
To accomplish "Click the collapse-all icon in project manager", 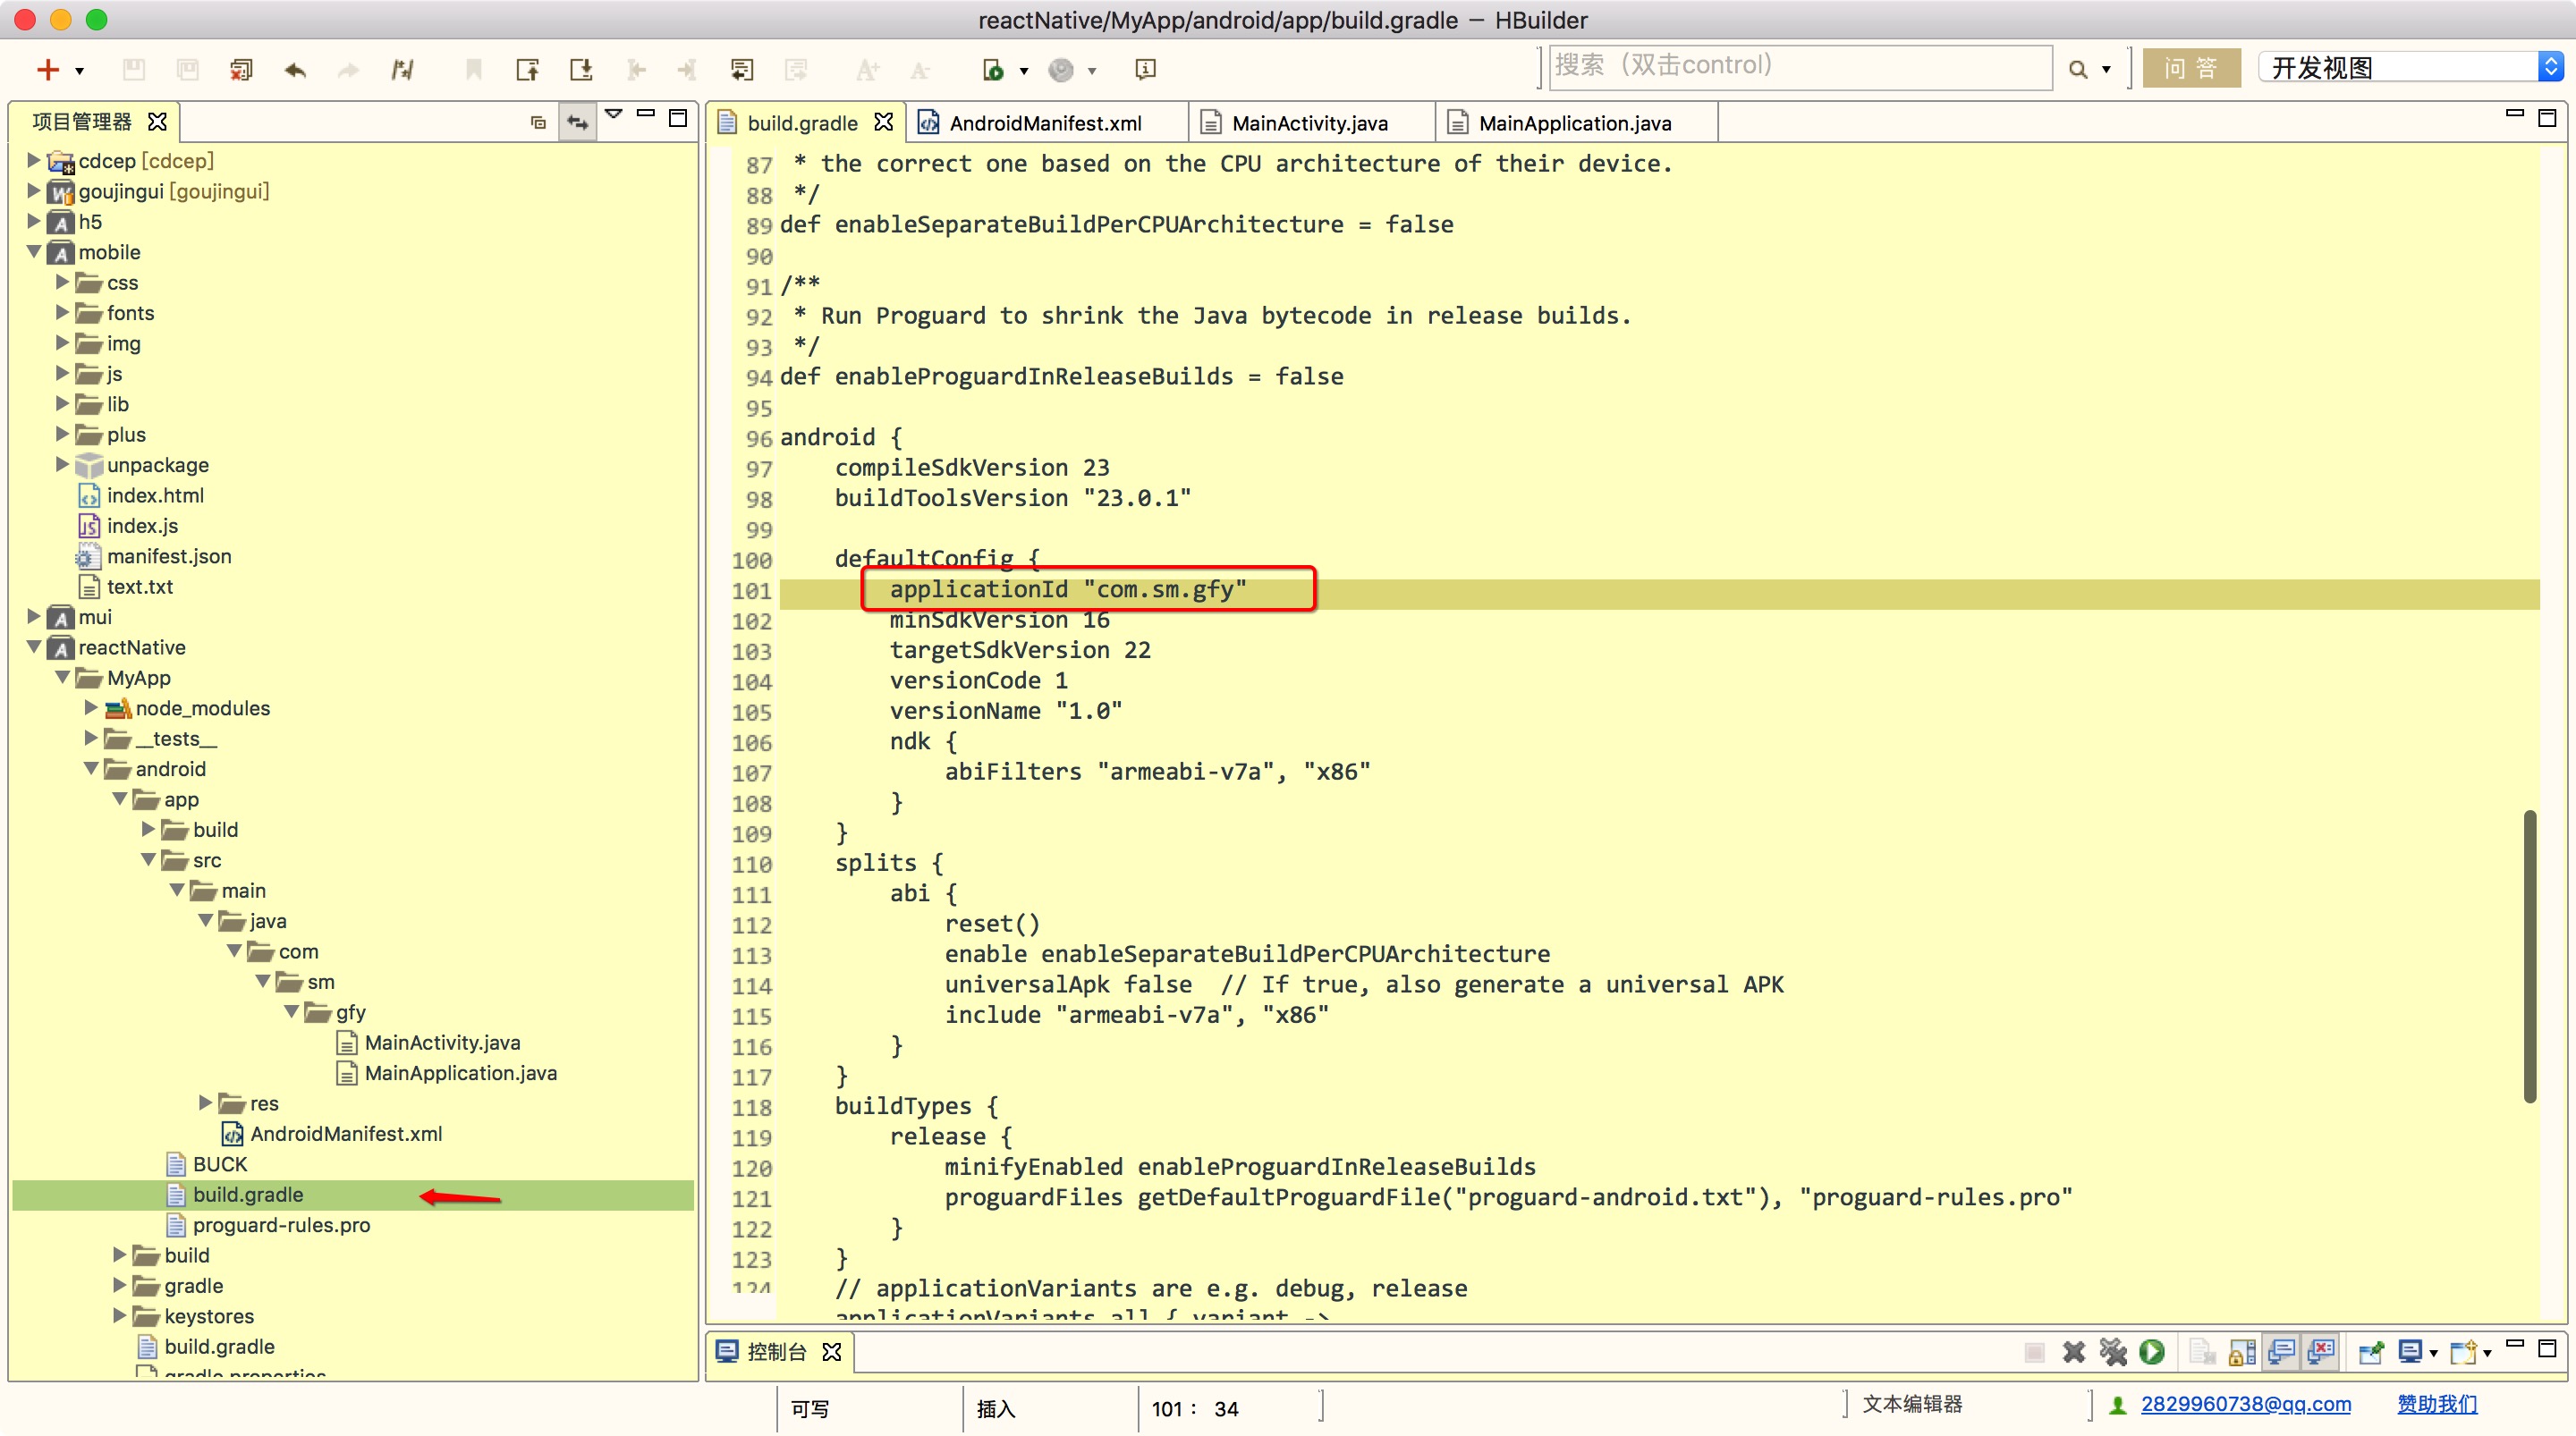I will point(538,122).
